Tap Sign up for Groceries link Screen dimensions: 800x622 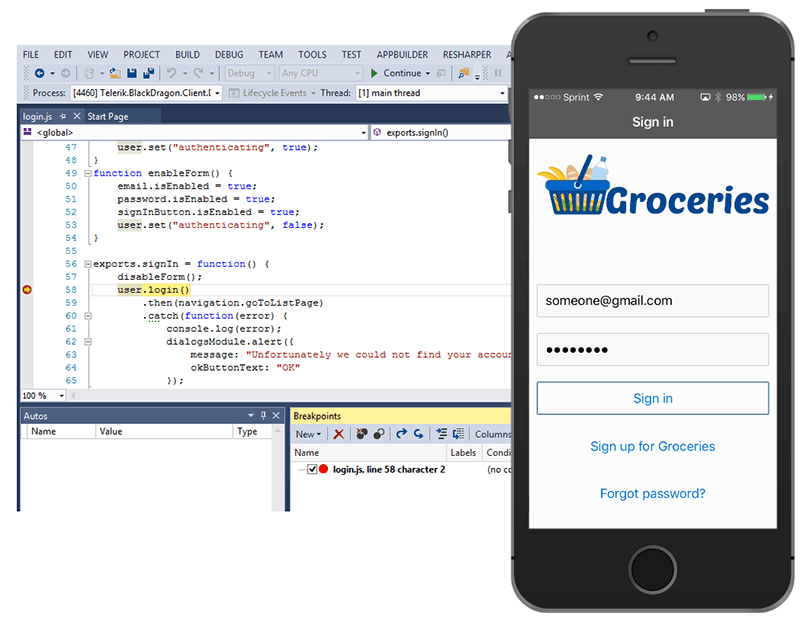tap(653, 446)
